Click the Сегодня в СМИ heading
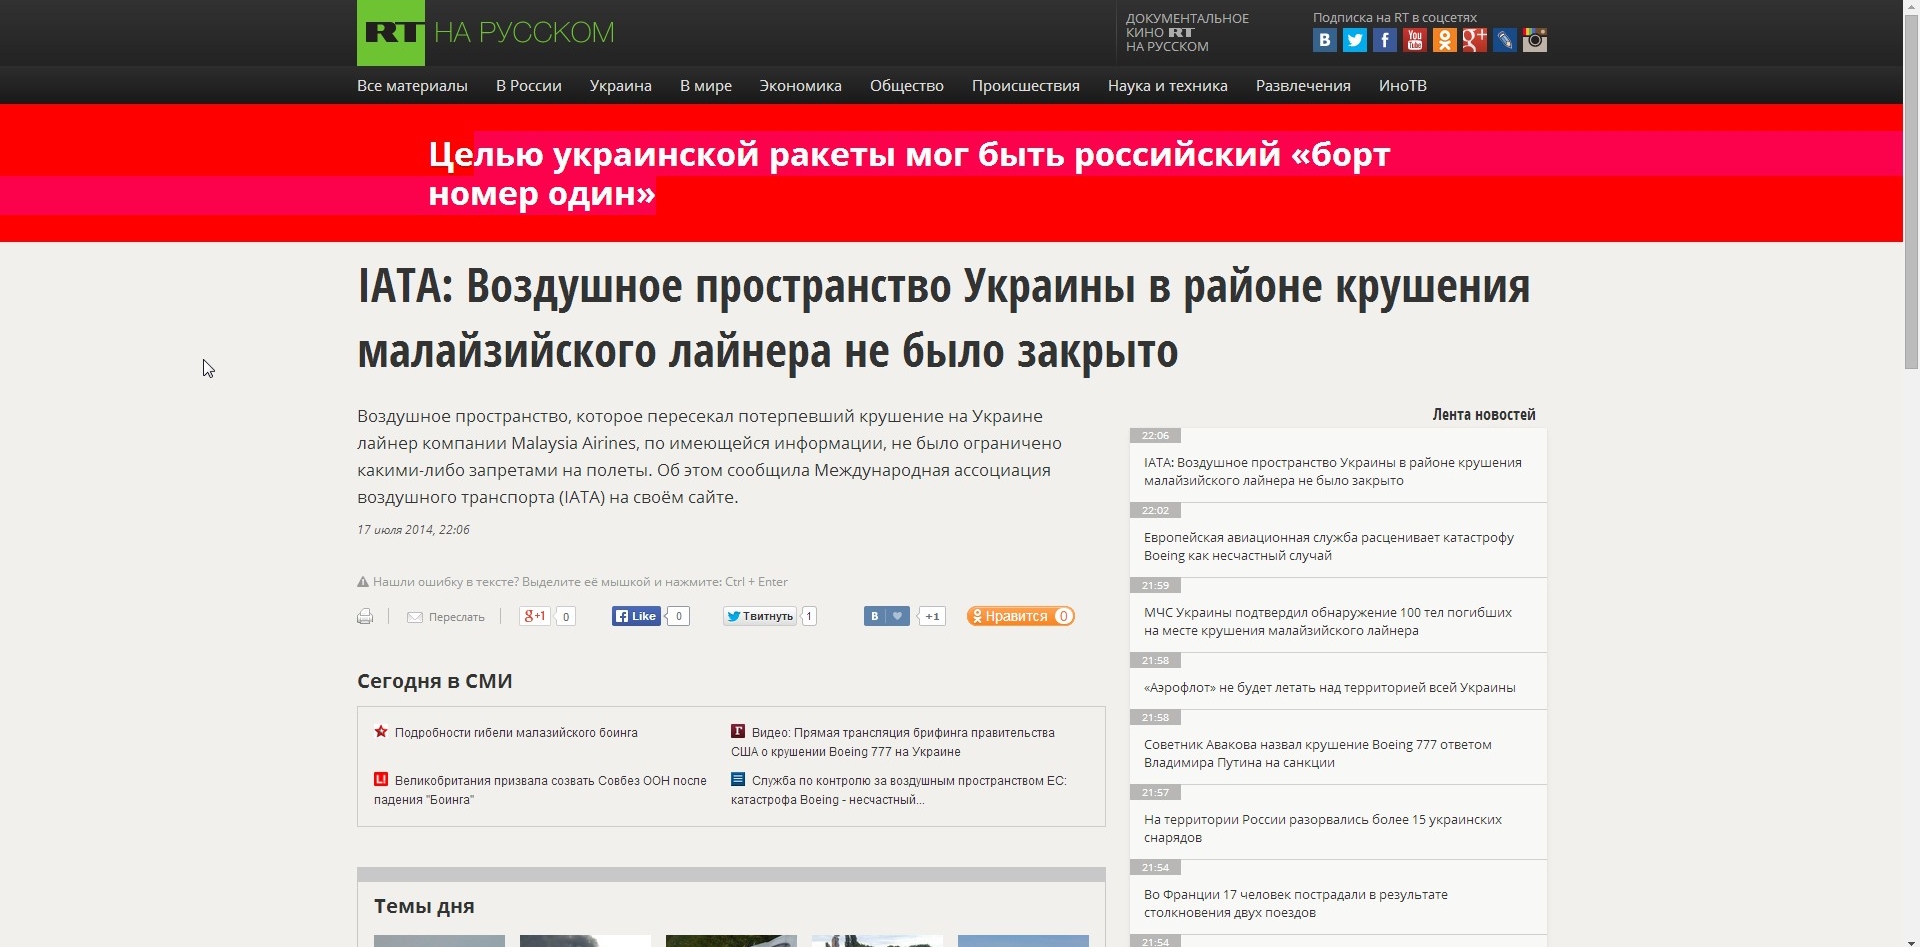This screenshot has width=1920, height=947. point(435,681)
